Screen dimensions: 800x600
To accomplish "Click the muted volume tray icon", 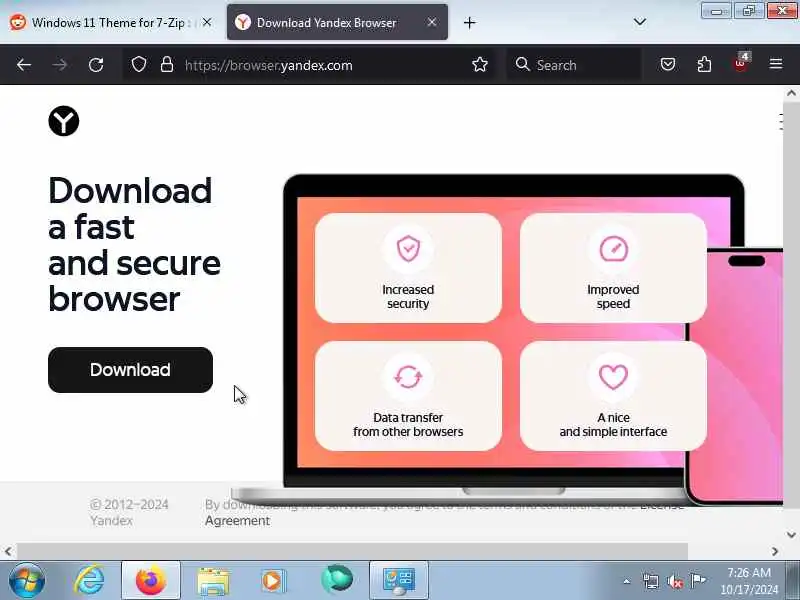I will point(675,581).
